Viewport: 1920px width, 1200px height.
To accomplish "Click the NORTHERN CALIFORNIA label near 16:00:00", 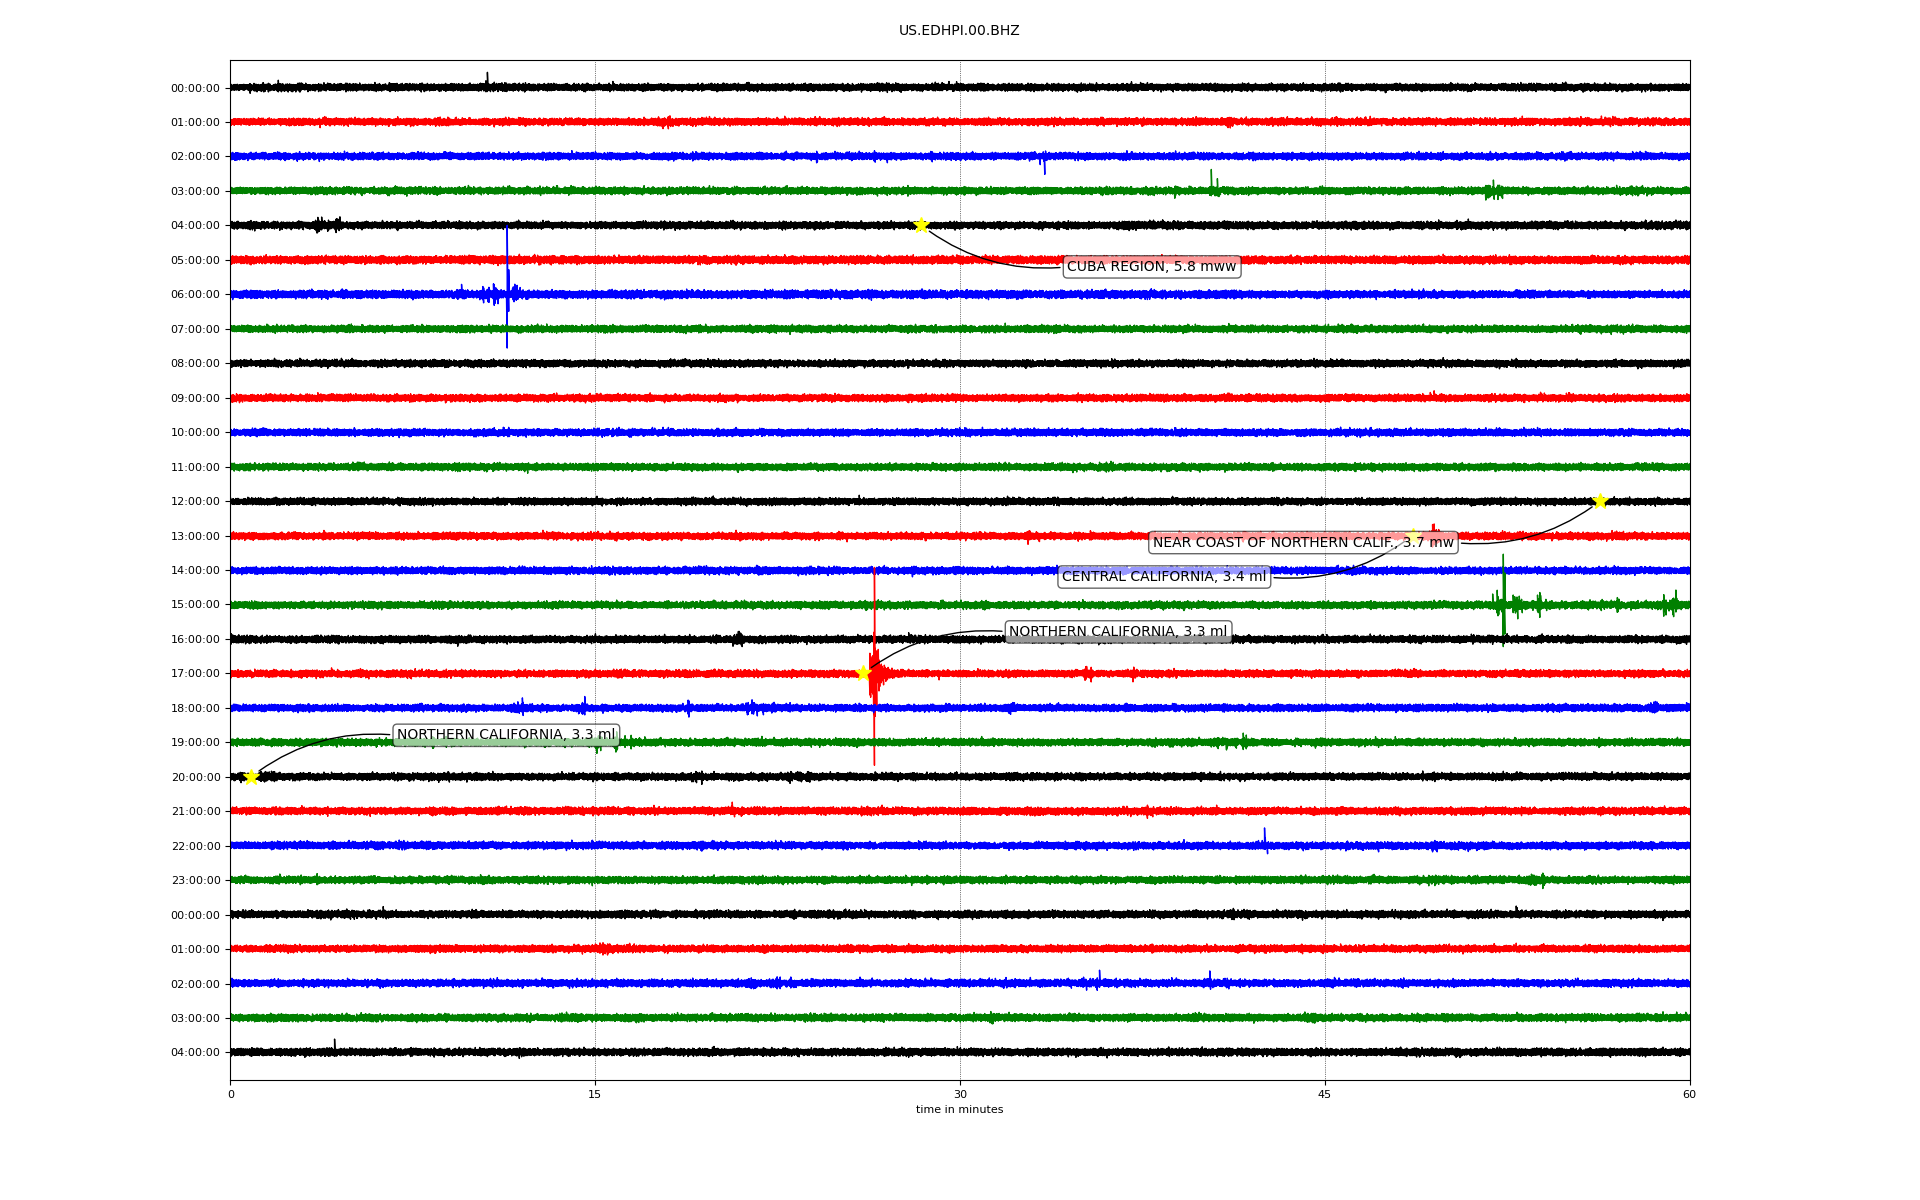I will tap(1117, 632).
